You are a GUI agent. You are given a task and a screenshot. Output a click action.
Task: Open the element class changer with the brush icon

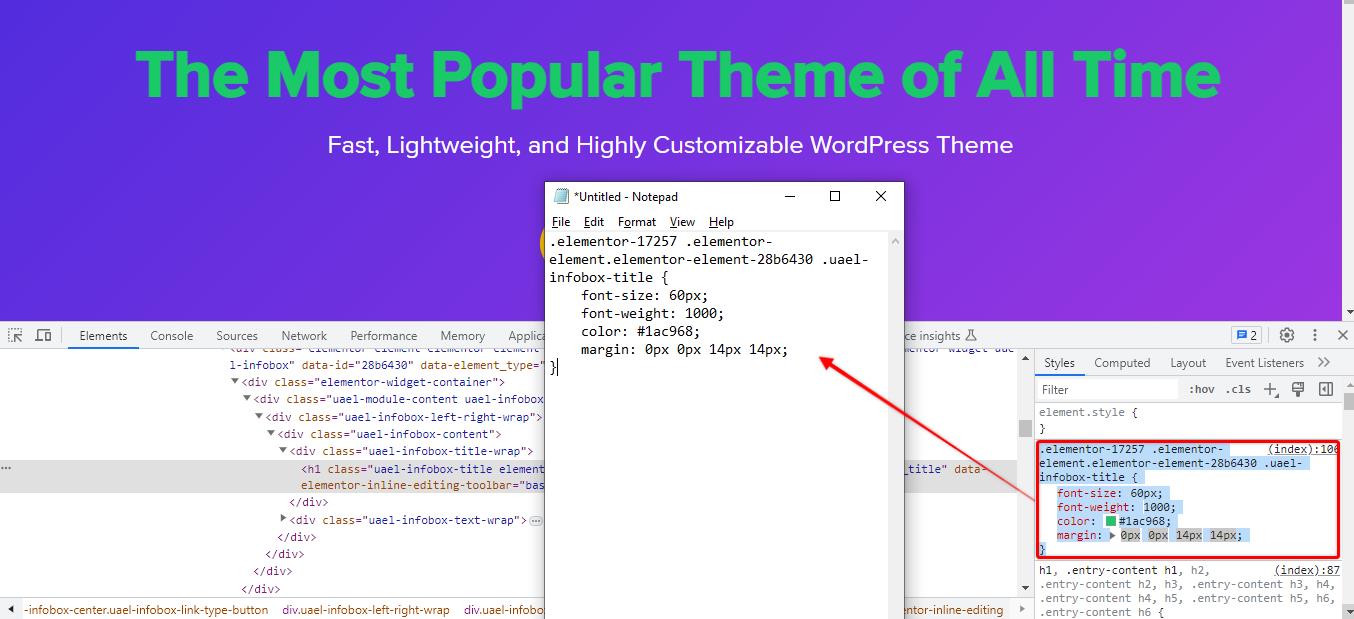tap(1297, 389)
